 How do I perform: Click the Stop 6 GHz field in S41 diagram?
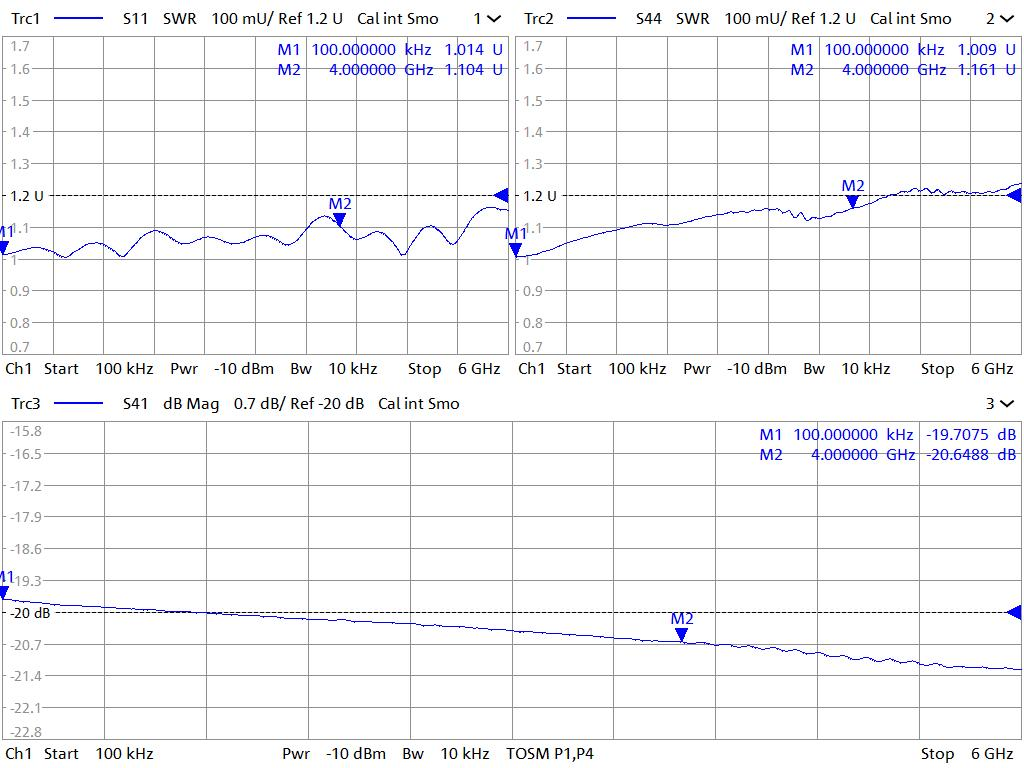coord(966,754)
